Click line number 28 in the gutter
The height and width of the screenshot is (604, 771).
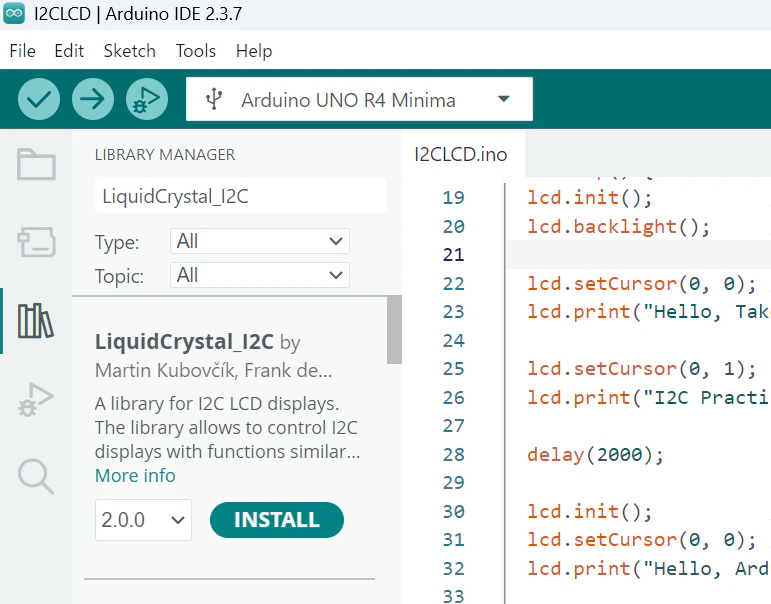point(453,454)
